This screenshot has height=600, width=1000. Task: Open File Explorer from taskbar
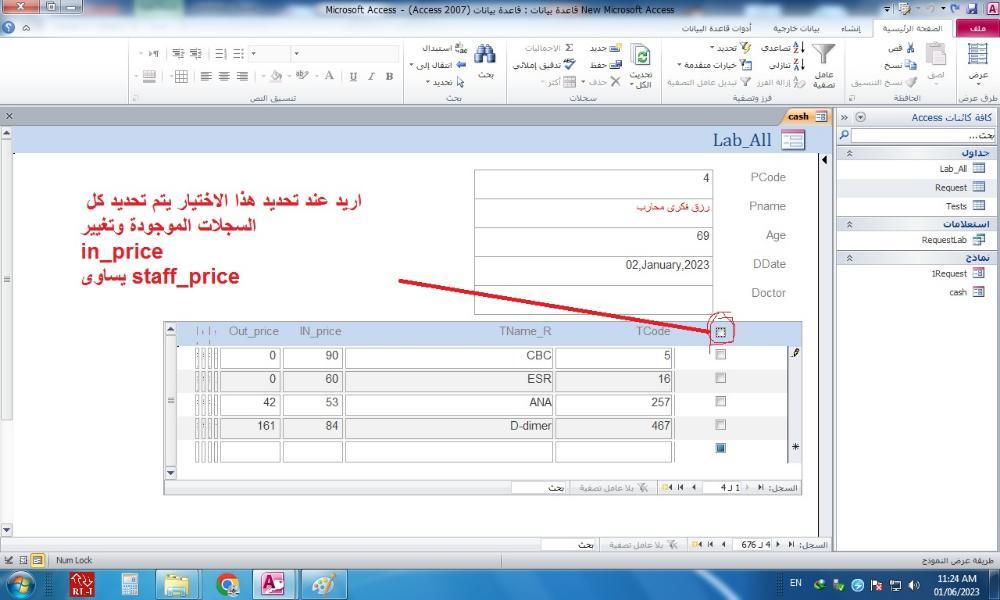177,584
